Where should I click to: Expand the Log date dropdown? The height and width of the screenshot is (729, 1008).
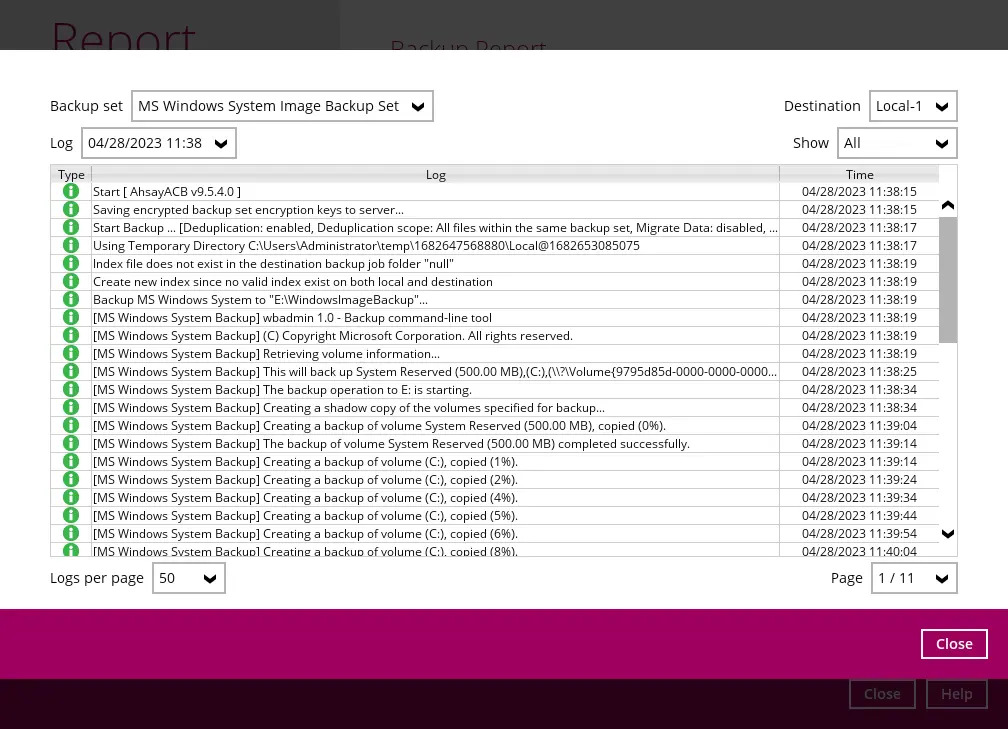point(159,143)
